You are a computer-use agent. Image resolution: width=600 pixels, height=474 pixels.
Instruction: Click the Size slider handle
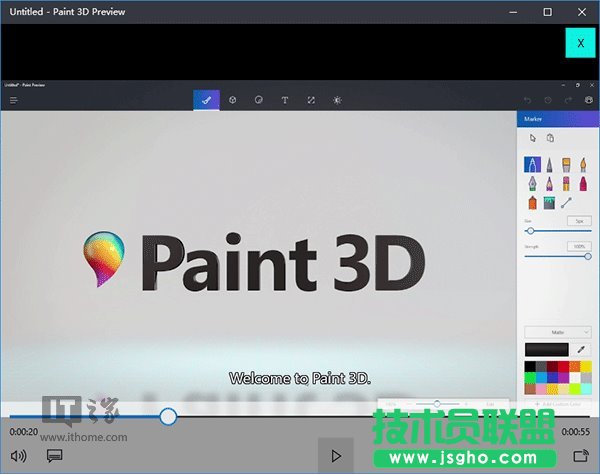(531, 231)
